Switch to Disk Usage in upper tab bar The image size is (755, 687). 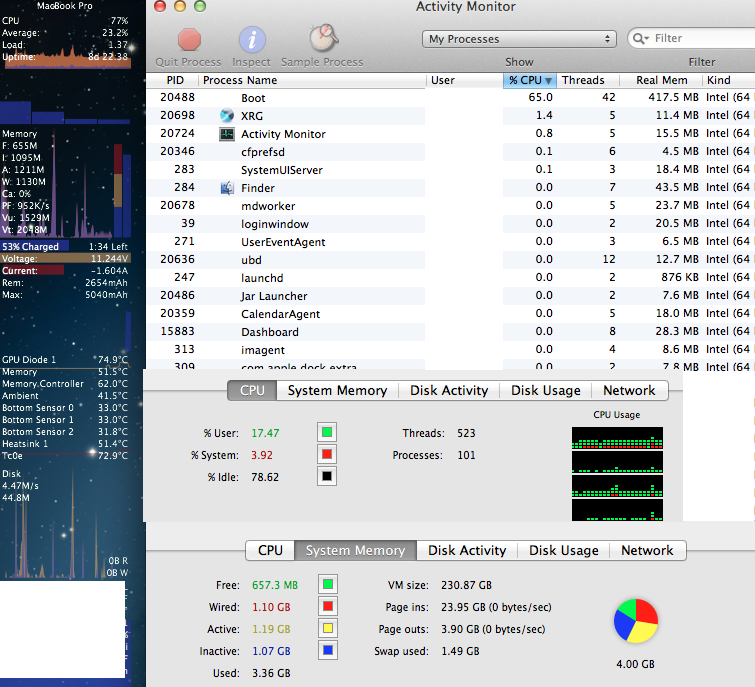coord(546,390)
